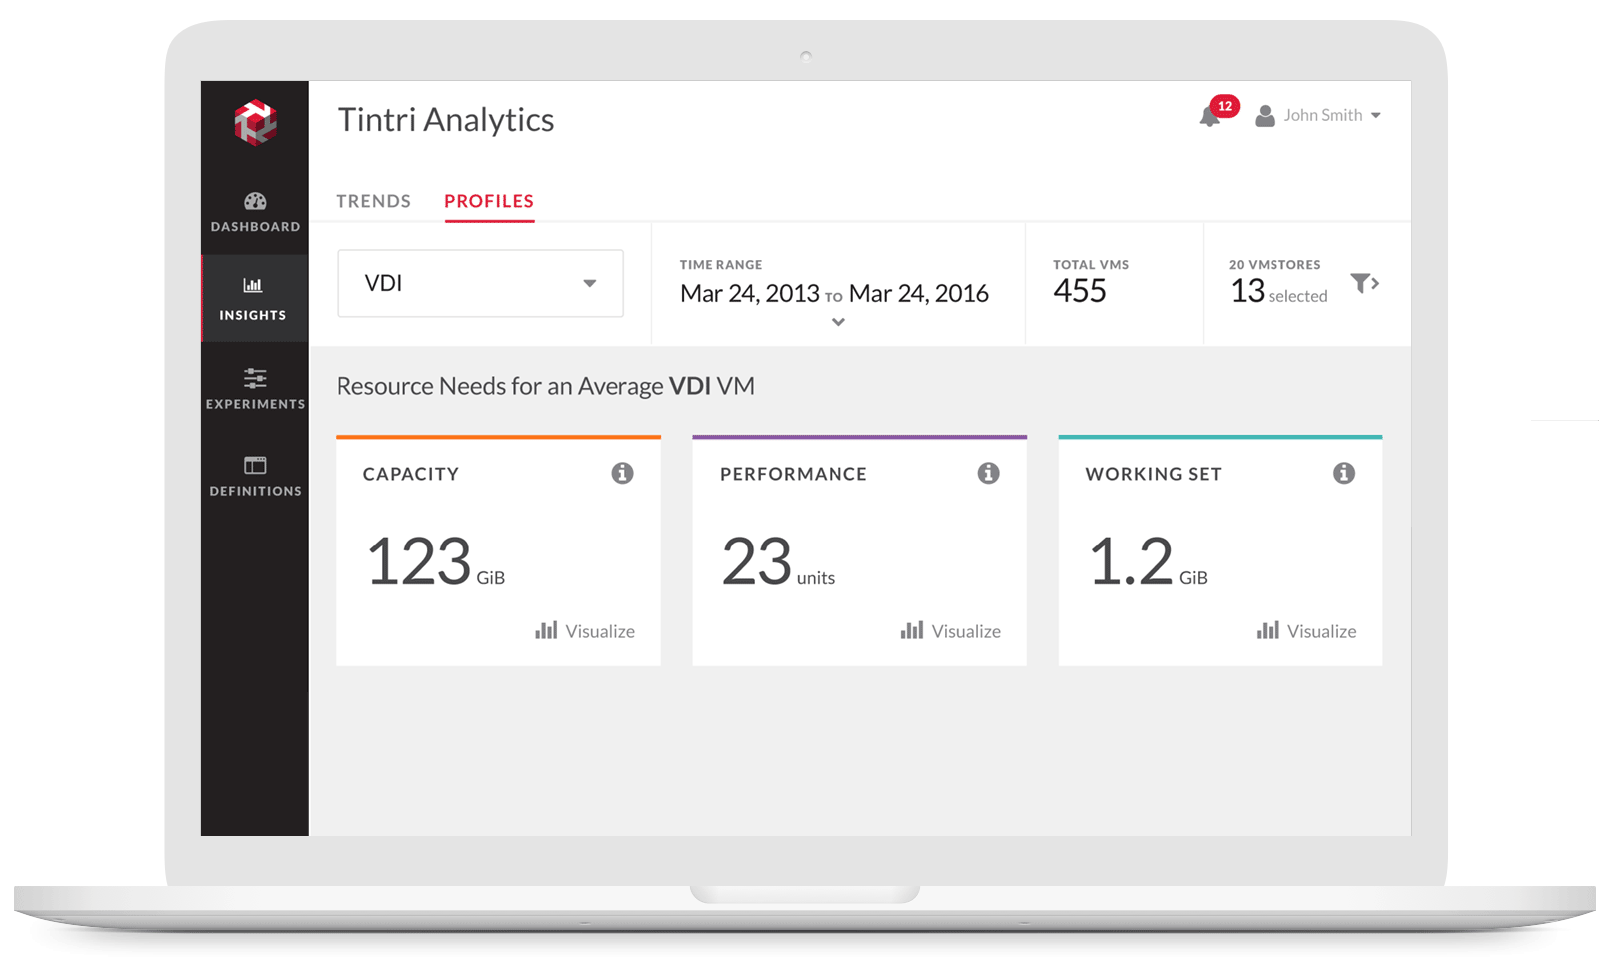The image size is (1615, 960).
Task: Click the Total VMs 455 value
Action: (x=1080, y=291)
